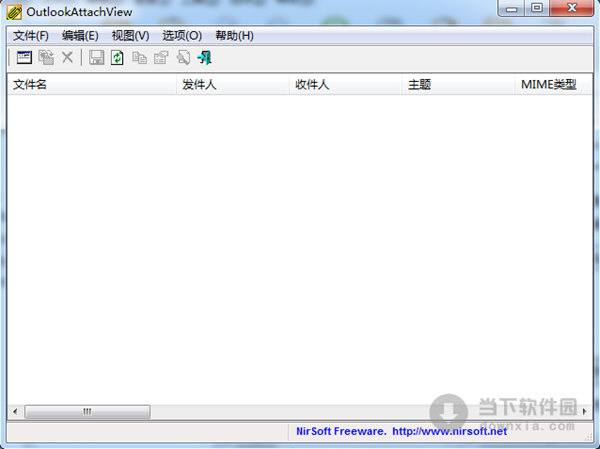The width and height of the screenshot is (600, 449).
Task: Sort by 收件人 column header
Action: coord(346,84)
